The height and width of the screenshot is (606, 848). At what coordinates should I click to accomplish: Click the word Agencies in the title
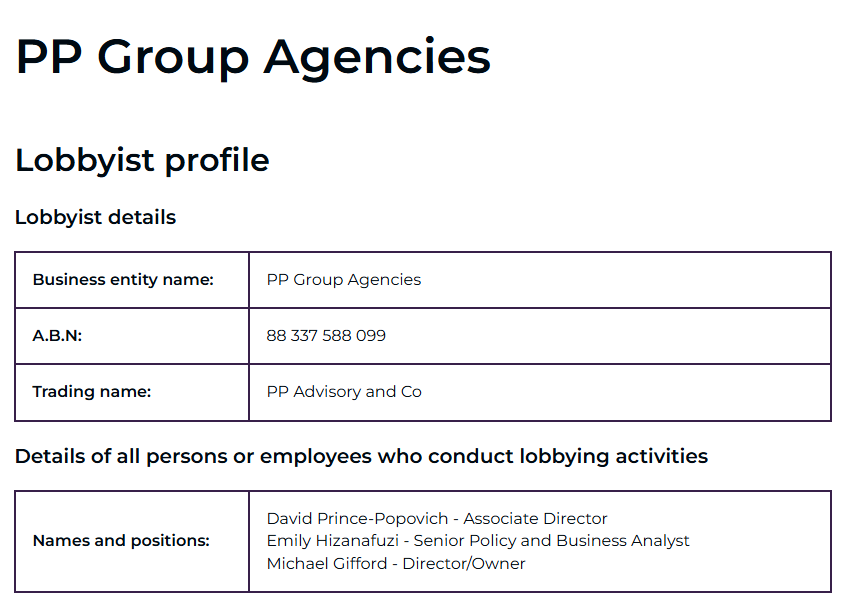[x=377, y=57]
